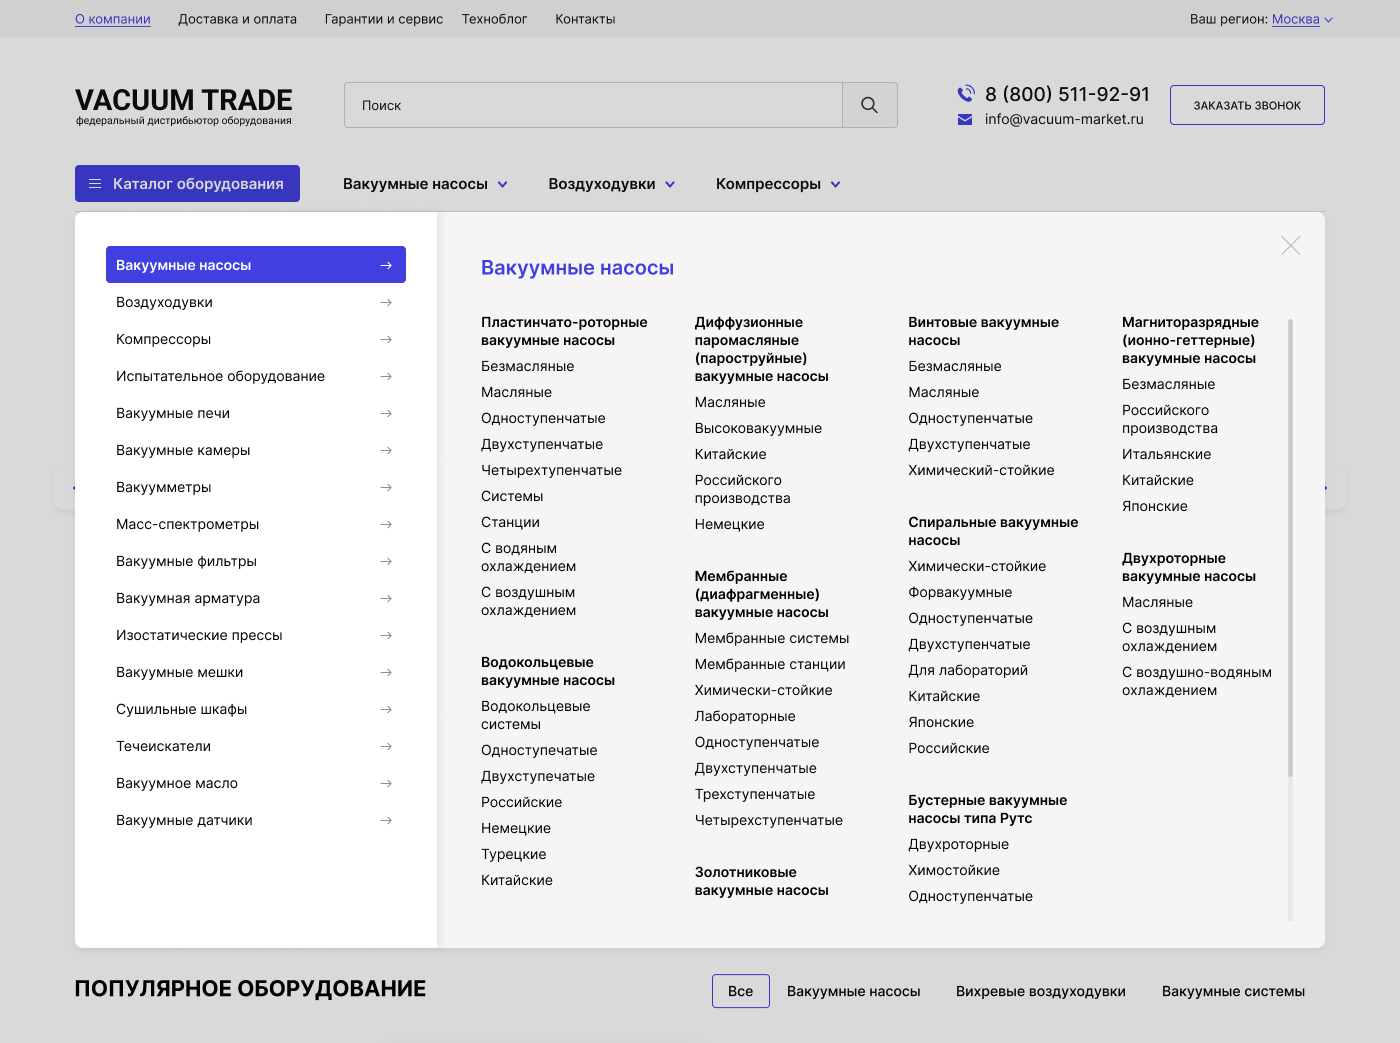This screenshot has height=1043, width=1400.
Task: Click the arrow next to Воздуходувки in sidebar
Action: [386, 303]
